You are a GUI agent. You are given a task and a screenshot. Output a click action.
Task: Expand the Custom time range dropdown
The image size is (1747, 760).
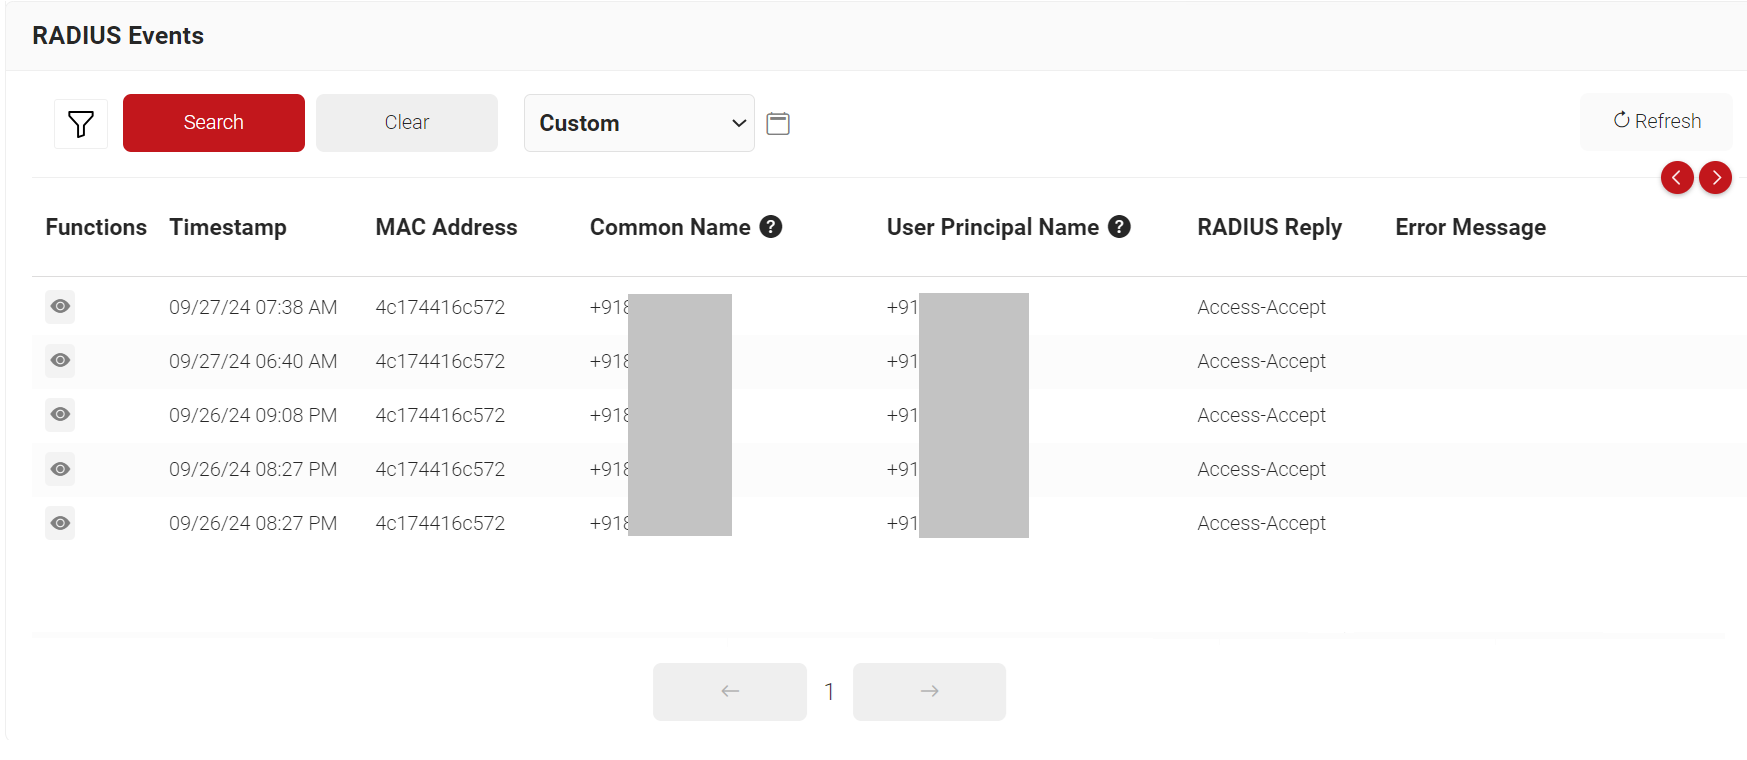(639, 123)
